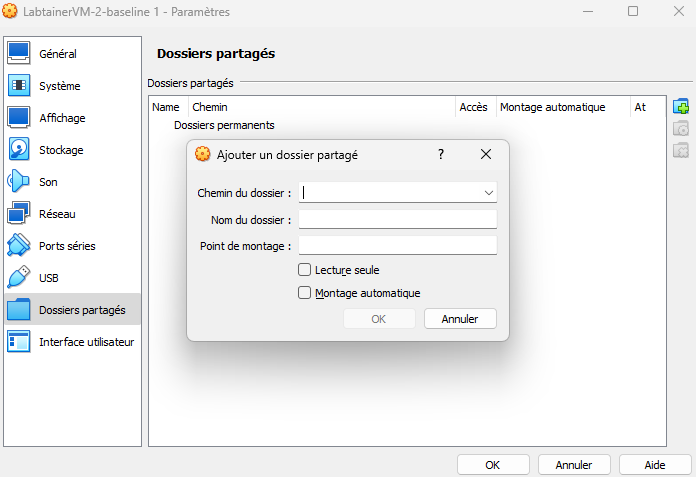Click the Nom du dossier field
Viewport: 696px width, 477px height.
[397, 219]
